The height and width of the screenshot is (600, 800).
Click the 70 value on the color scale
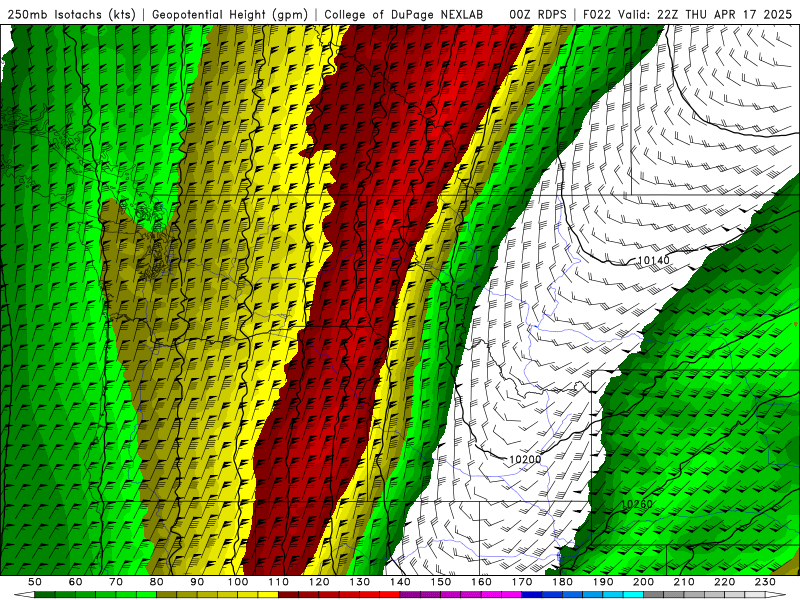tap(116, 582)
